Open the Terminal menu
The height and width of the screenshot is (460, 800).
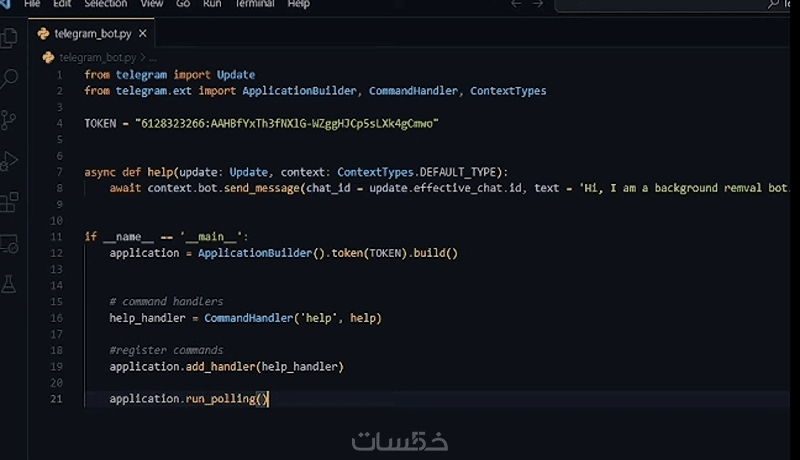click(x=254, y=4)
